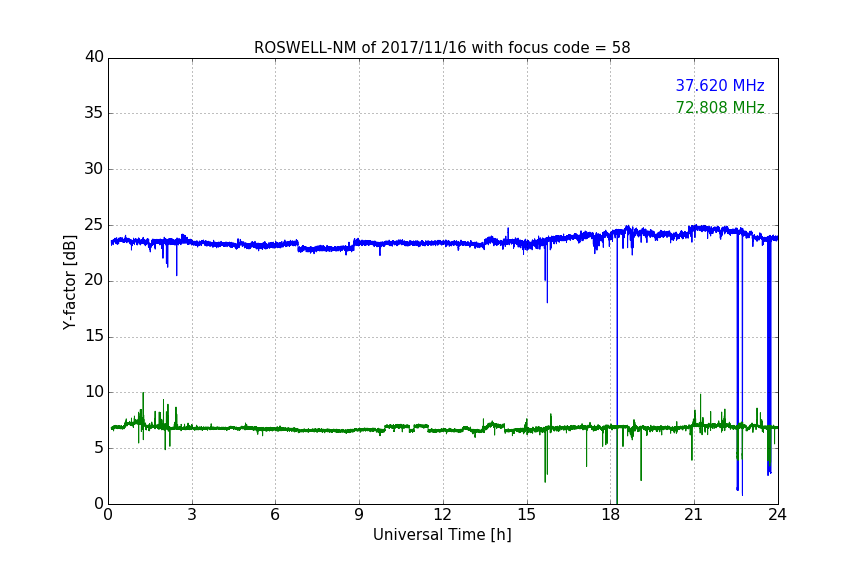Click y-axis tick label 10
Image resolution: width=864 pixels, height=576 pixels.
94,392
